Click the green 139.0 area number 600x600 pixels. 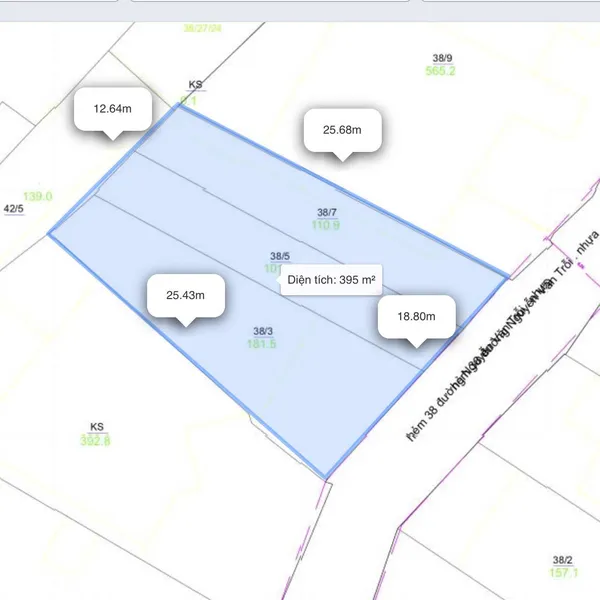click(x=38, y=197)
